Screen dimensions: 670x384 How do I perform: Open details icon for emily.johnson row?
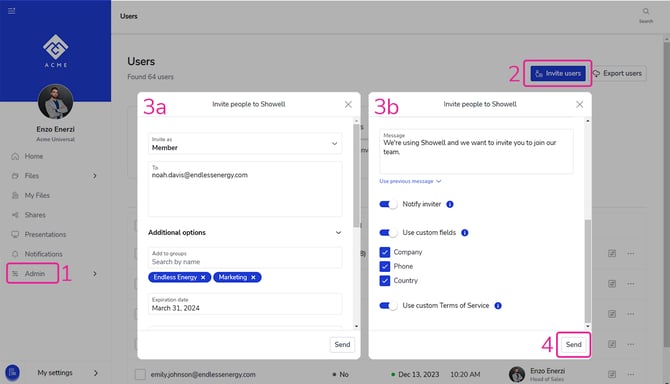(x=612, y=375)
